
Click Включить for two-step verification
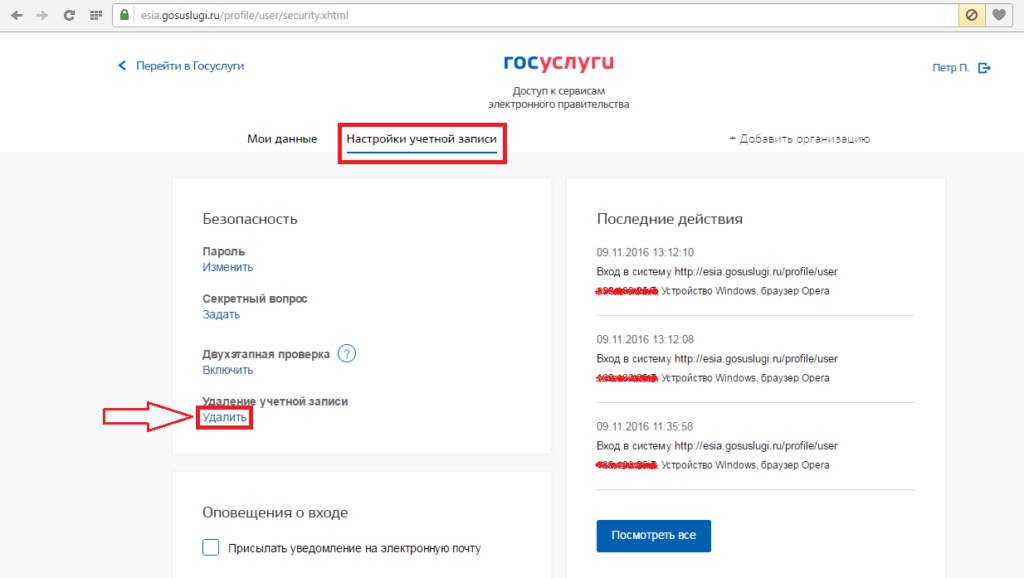(227, 370)
